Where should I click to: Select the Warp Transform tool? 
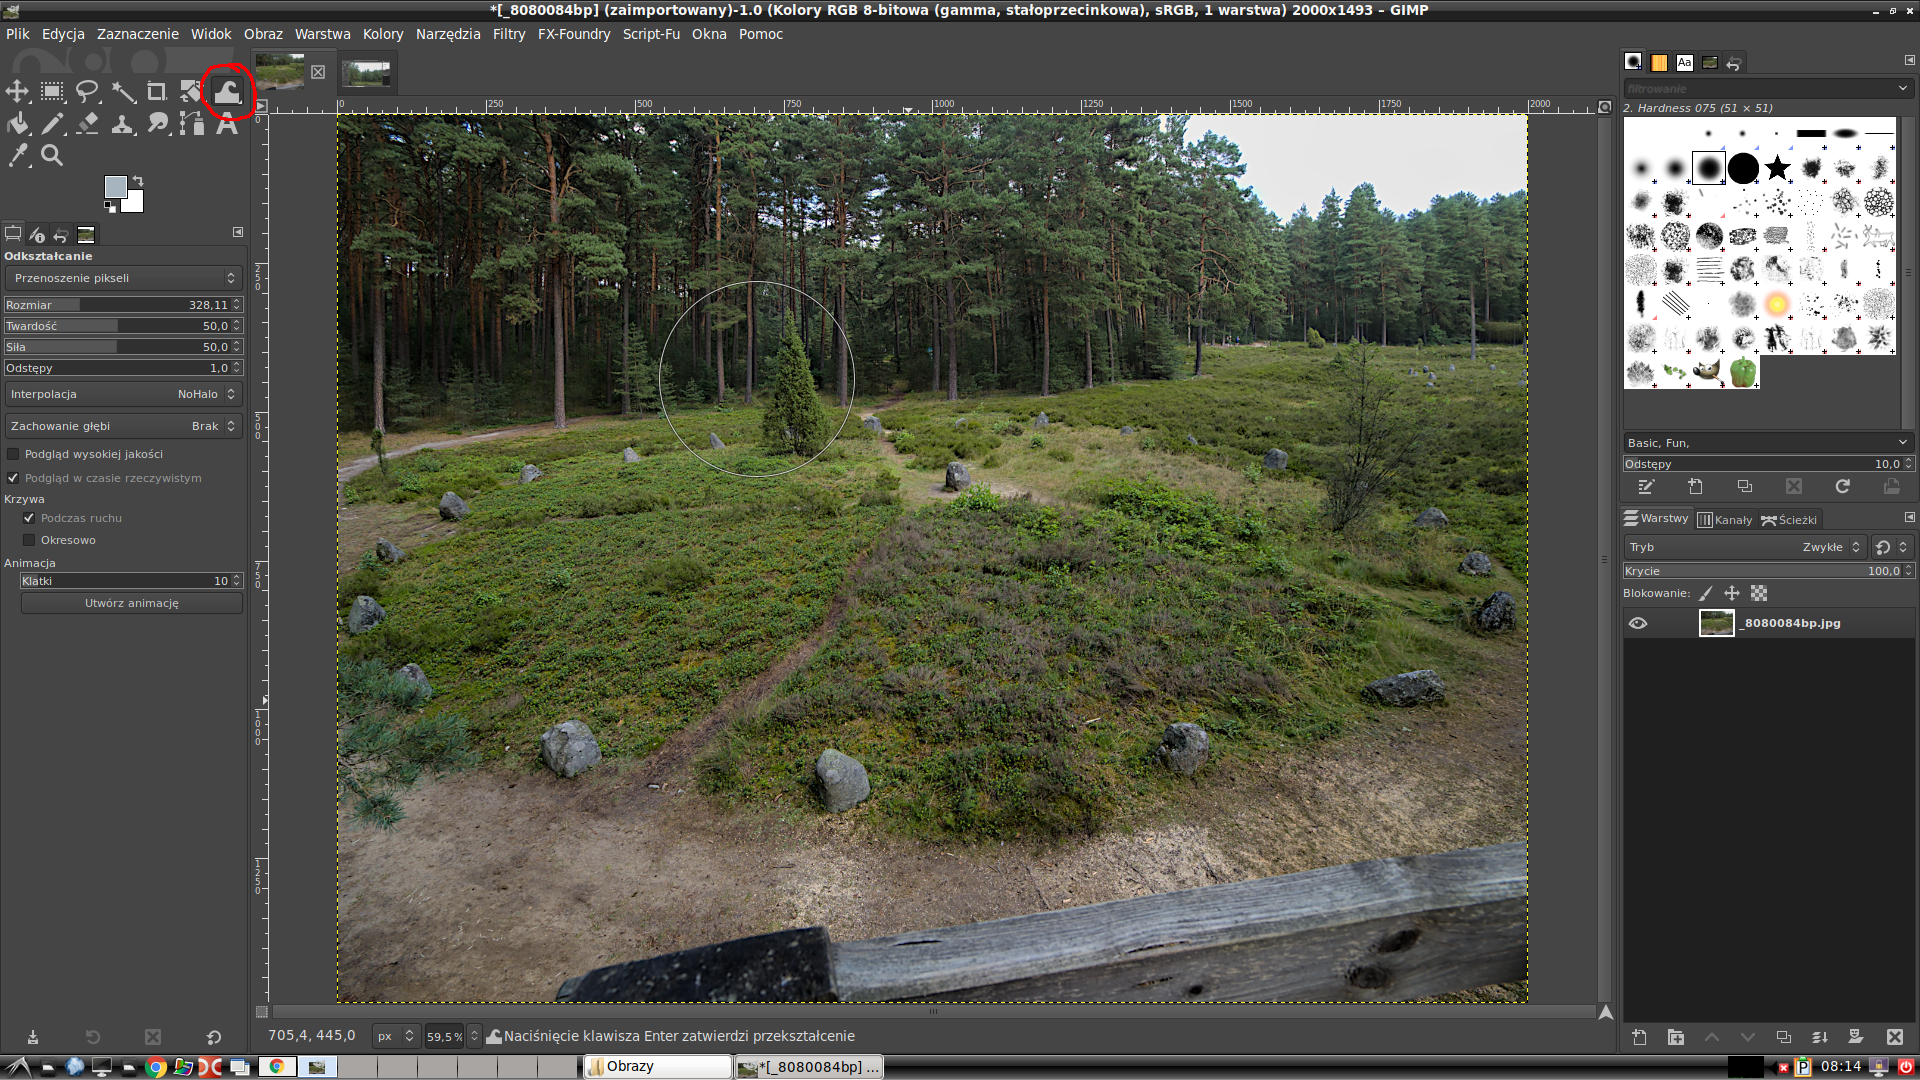(x=227, y=92)
